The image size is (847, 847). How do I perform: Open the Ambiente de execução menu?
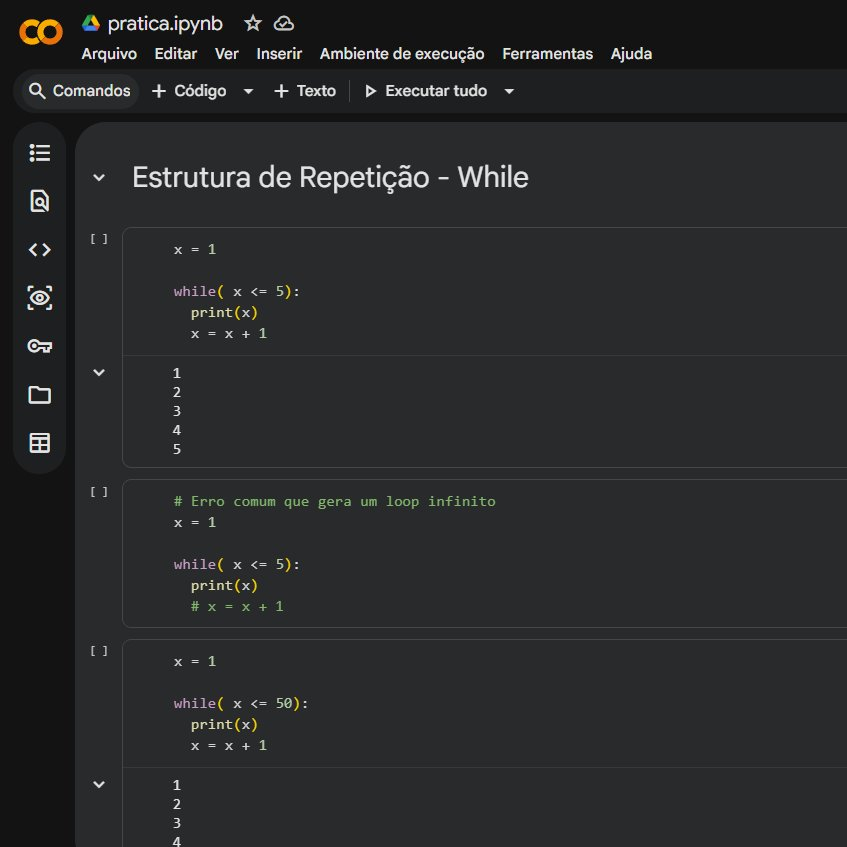coord(402,54)
